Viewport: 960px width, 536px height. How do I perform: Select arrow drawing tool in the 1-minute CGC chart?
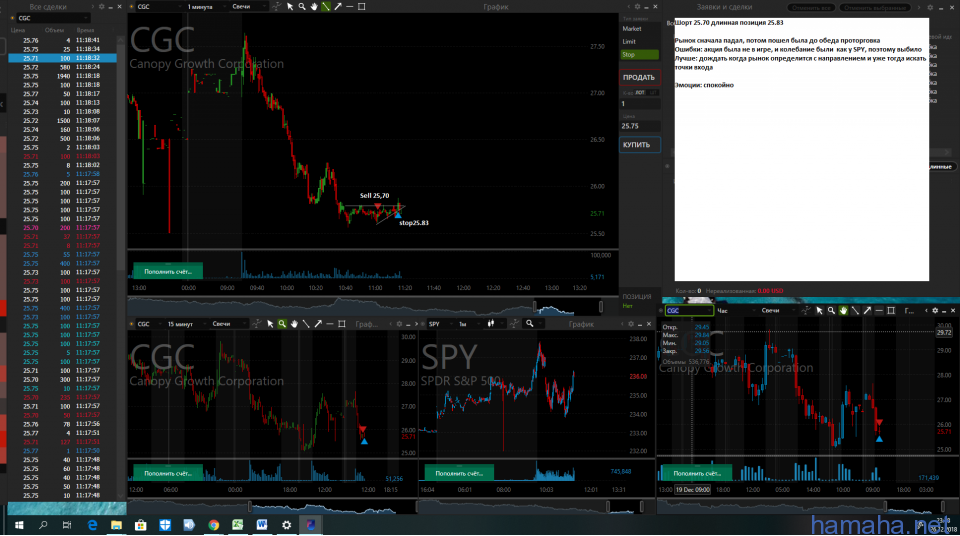(x=338, y=7)
